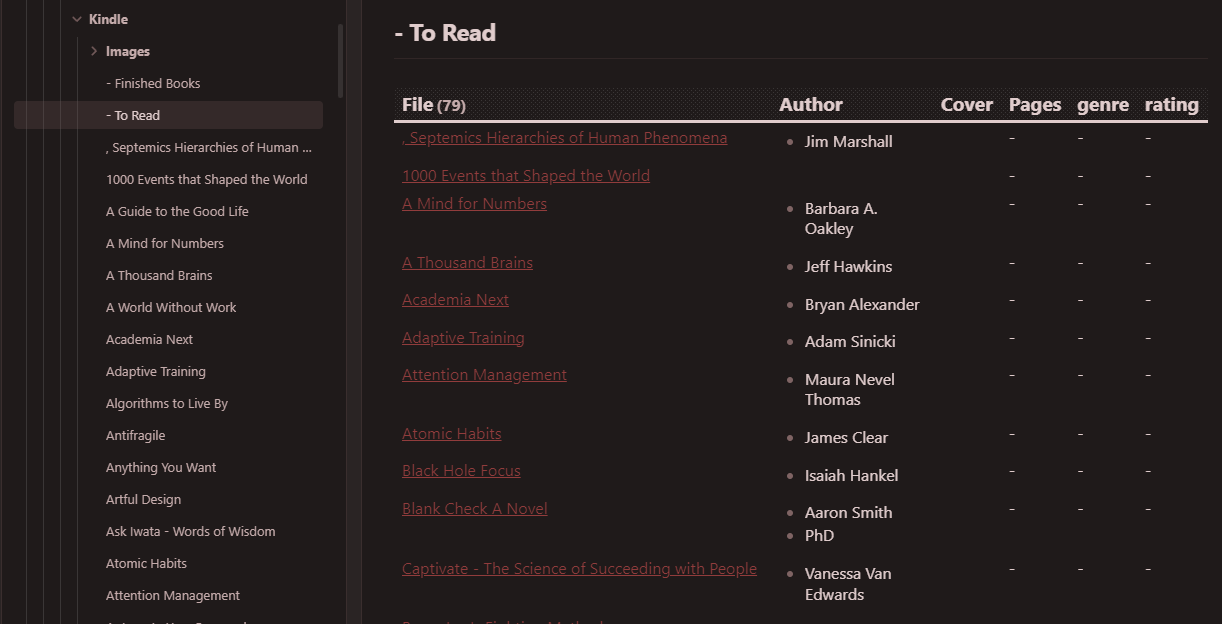Click the Pages column header
Image resolution: width=1222 pixels, height=624 pixels.
click(1035, 105)
